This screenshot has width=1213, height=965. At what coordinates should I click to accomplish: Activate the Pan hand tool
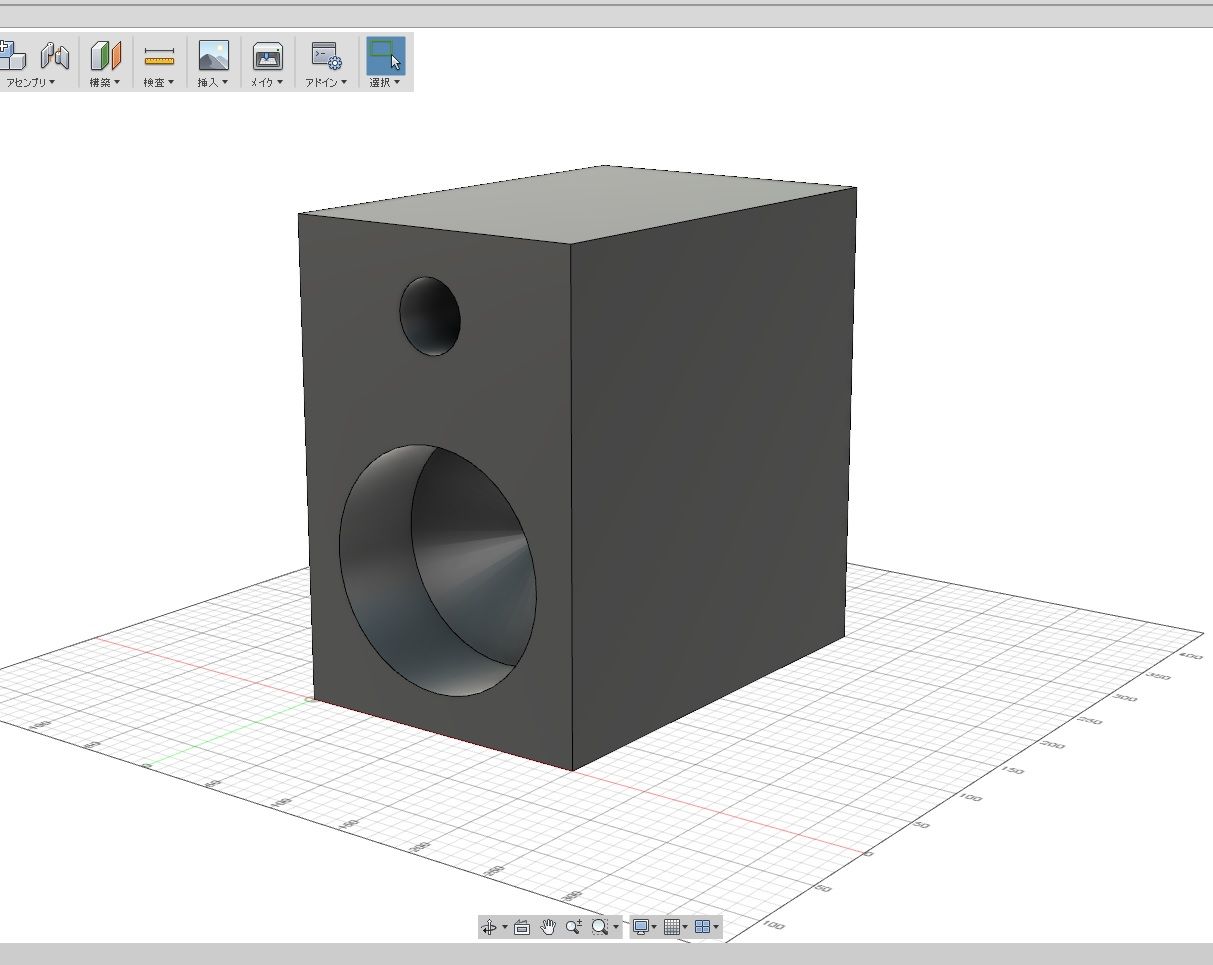click(548, 927)
